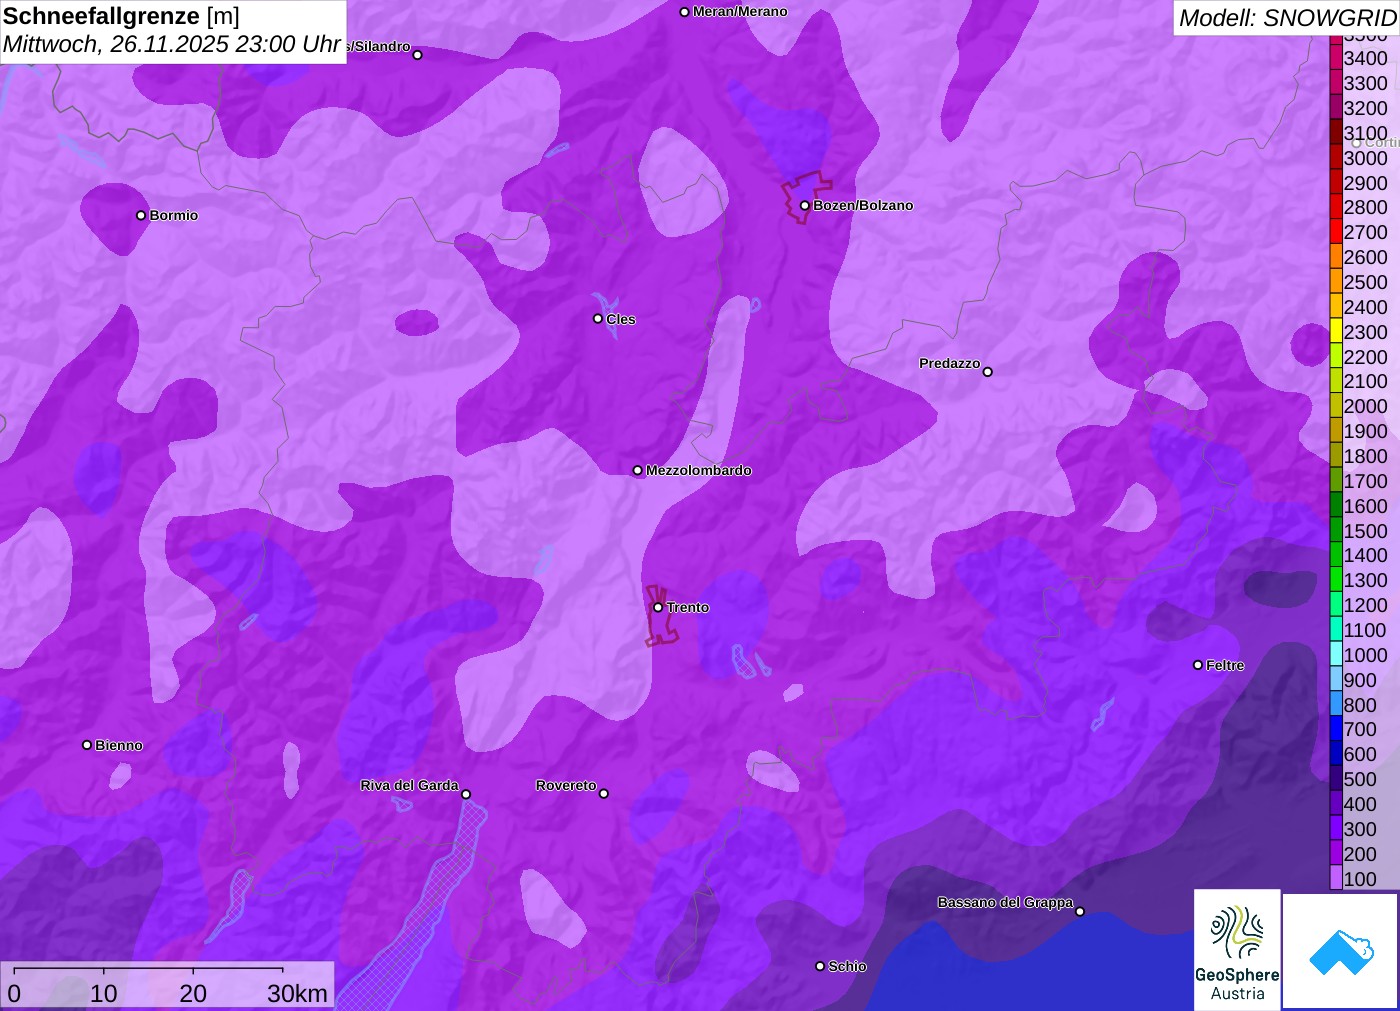The height and width of the screenshot is (1011, 1400).
Task: Click the Mezzolombardo text label
Action: point(699,470)
